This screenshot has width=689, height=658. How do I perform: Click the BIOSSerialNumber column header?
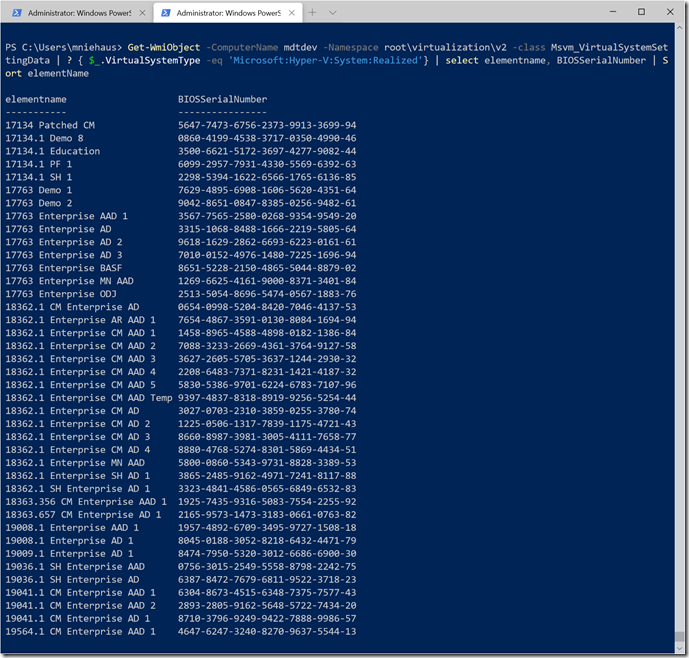coord(222,99)
